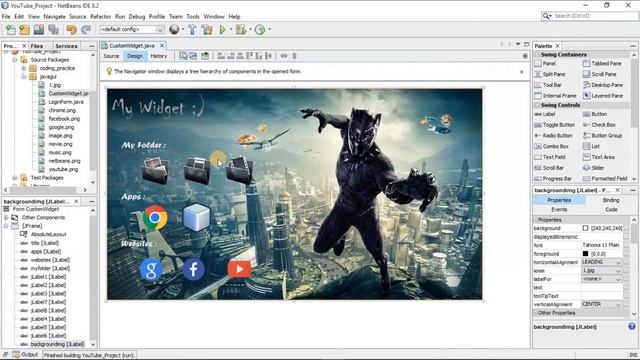Switch to the History view tab
This screenshot has height=360, width=640.
[159, 56]
